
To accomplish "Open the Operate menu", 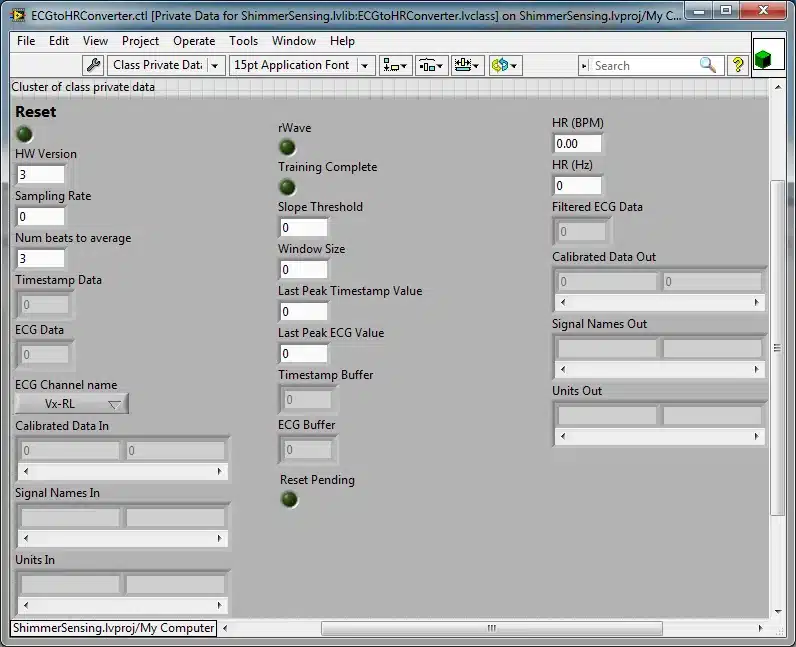I will click(194, 41).
